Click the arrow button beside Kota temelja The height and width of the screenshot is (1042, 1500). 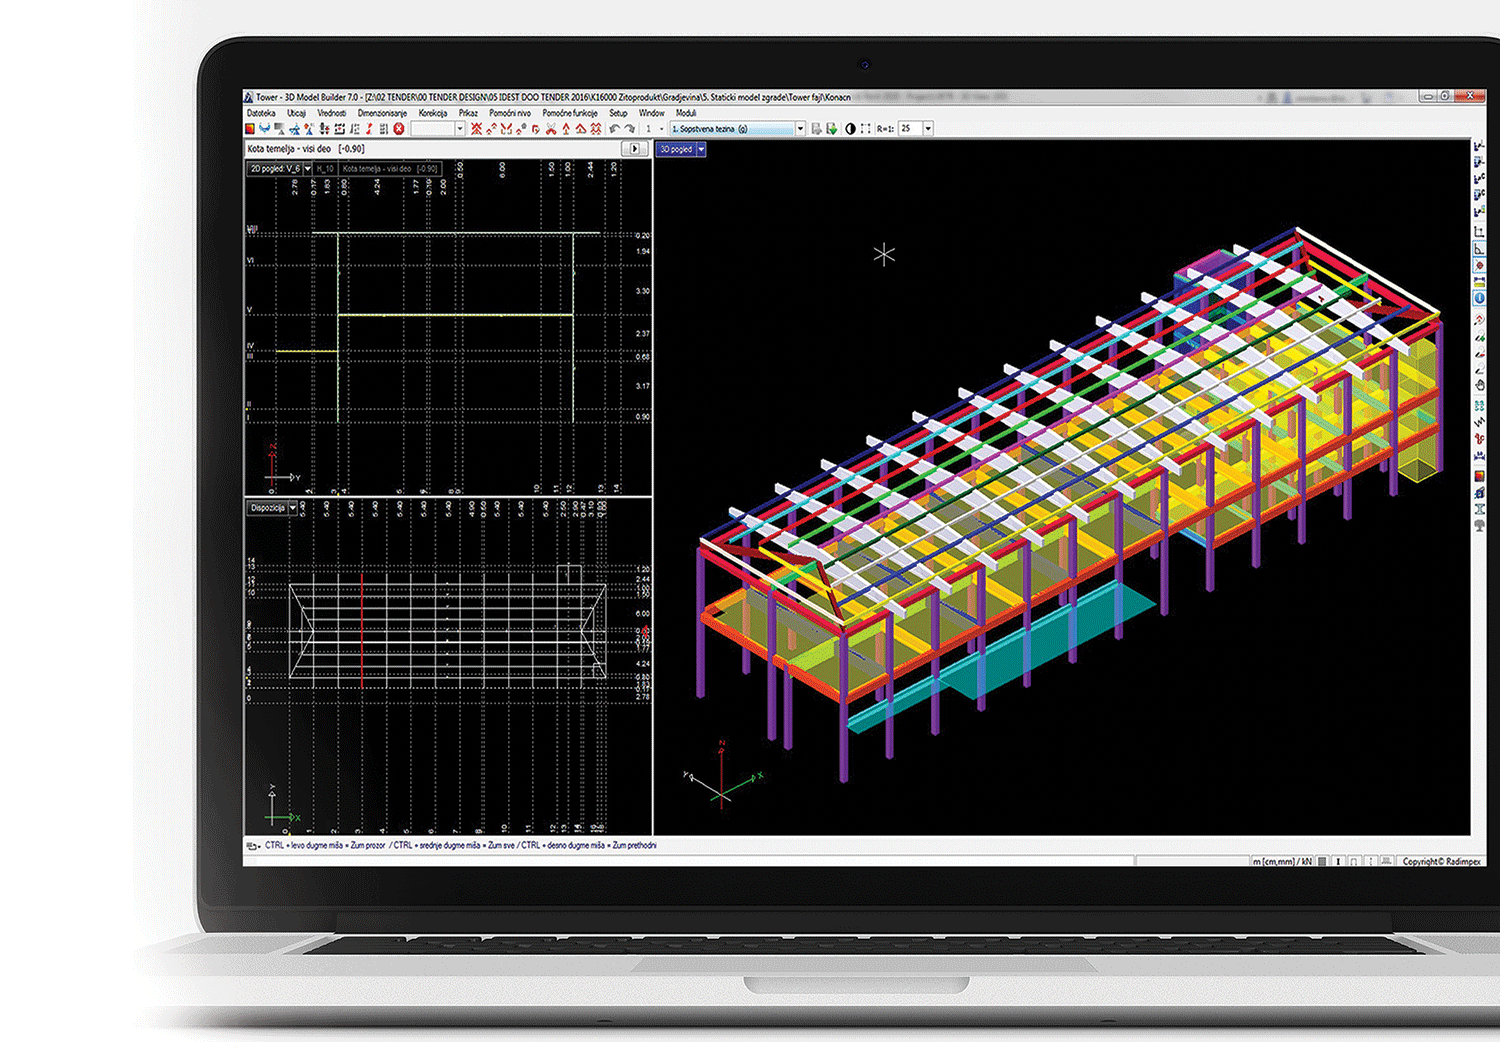point(634,149)
